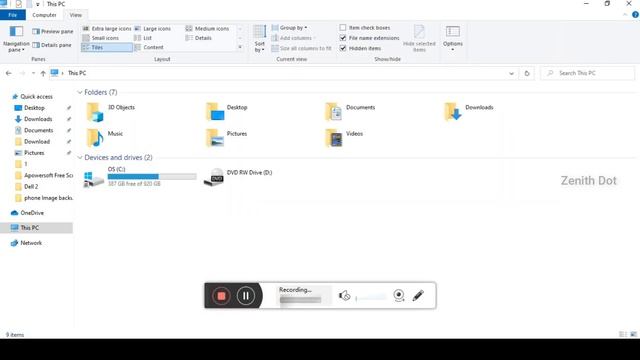Image resolution: width=640 pixels, height=360 pixels.
Task: Toggle the recorder webcam icon
Action: pos(399,295)
